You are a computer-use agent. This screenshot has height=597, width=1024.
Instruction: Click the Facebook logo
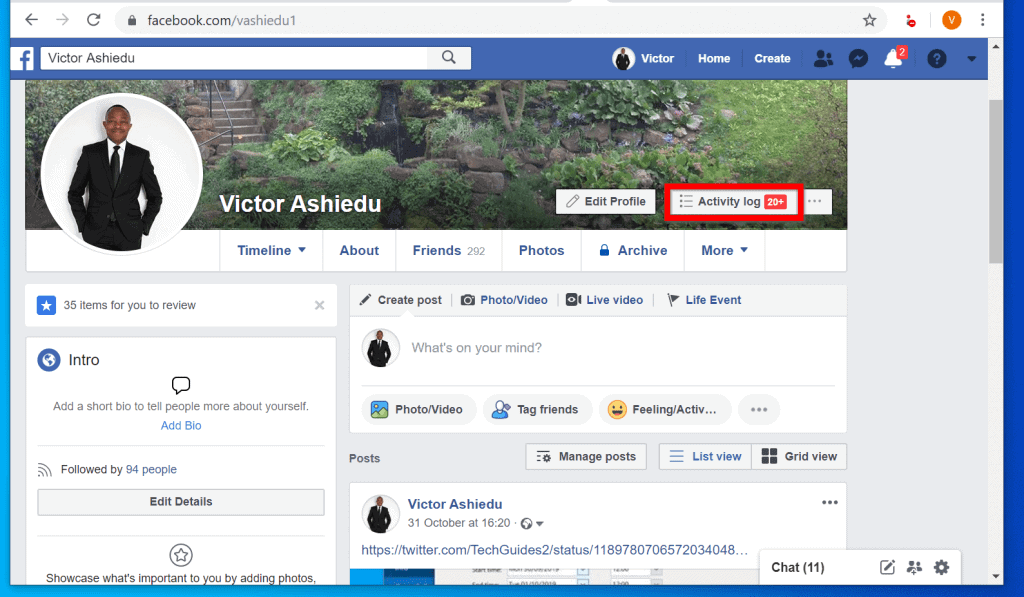[23, 59]
